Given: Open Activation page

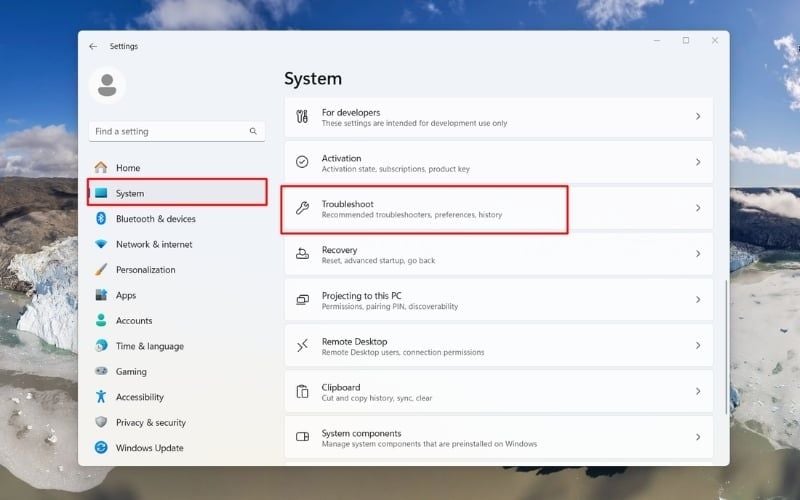Looking at the screenshot, I should coord(498,162).
